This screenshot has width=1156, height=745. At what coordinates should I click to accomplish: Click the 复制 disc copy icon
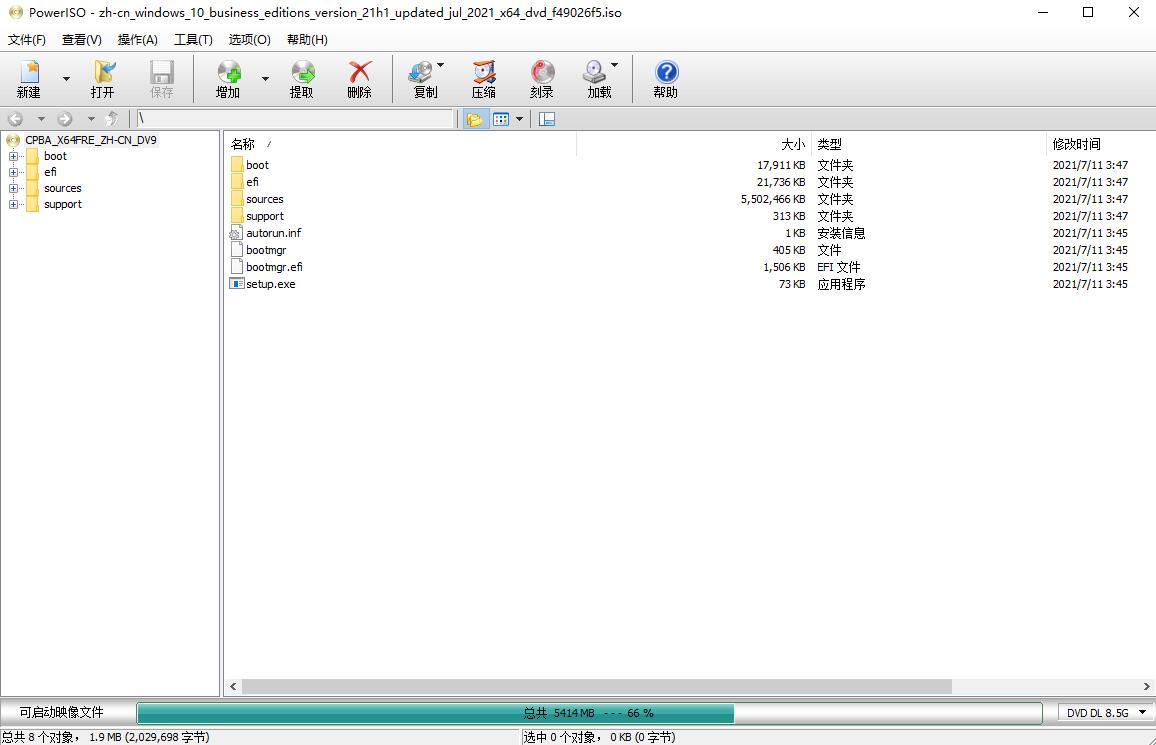pos(424,78)
